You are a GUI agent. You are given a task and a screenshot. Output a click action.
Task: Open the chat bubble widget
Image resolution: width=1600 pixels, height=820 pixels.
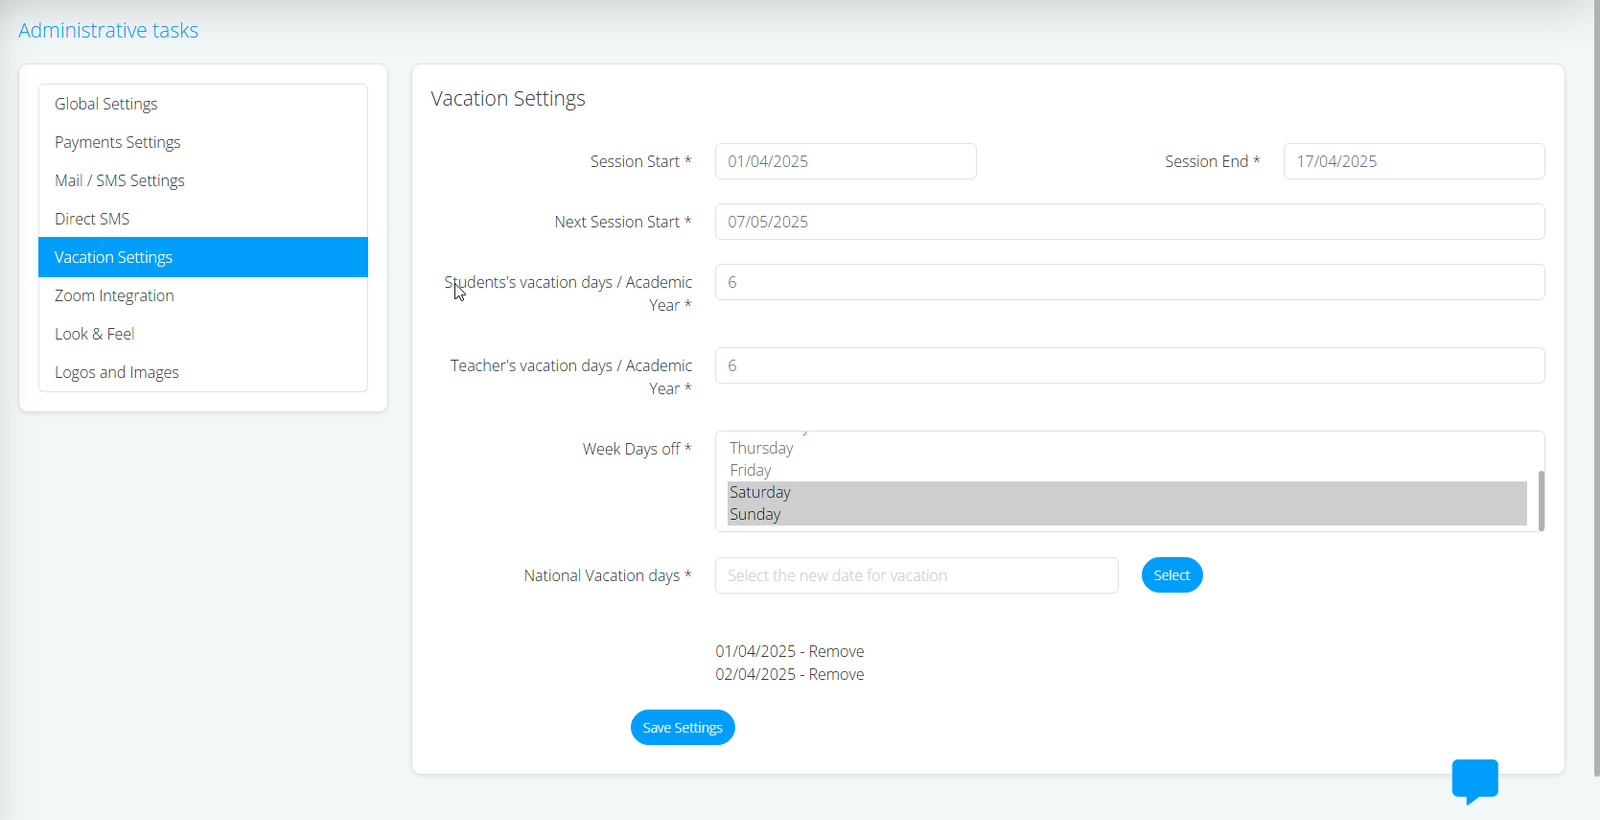pos(1474,780)
